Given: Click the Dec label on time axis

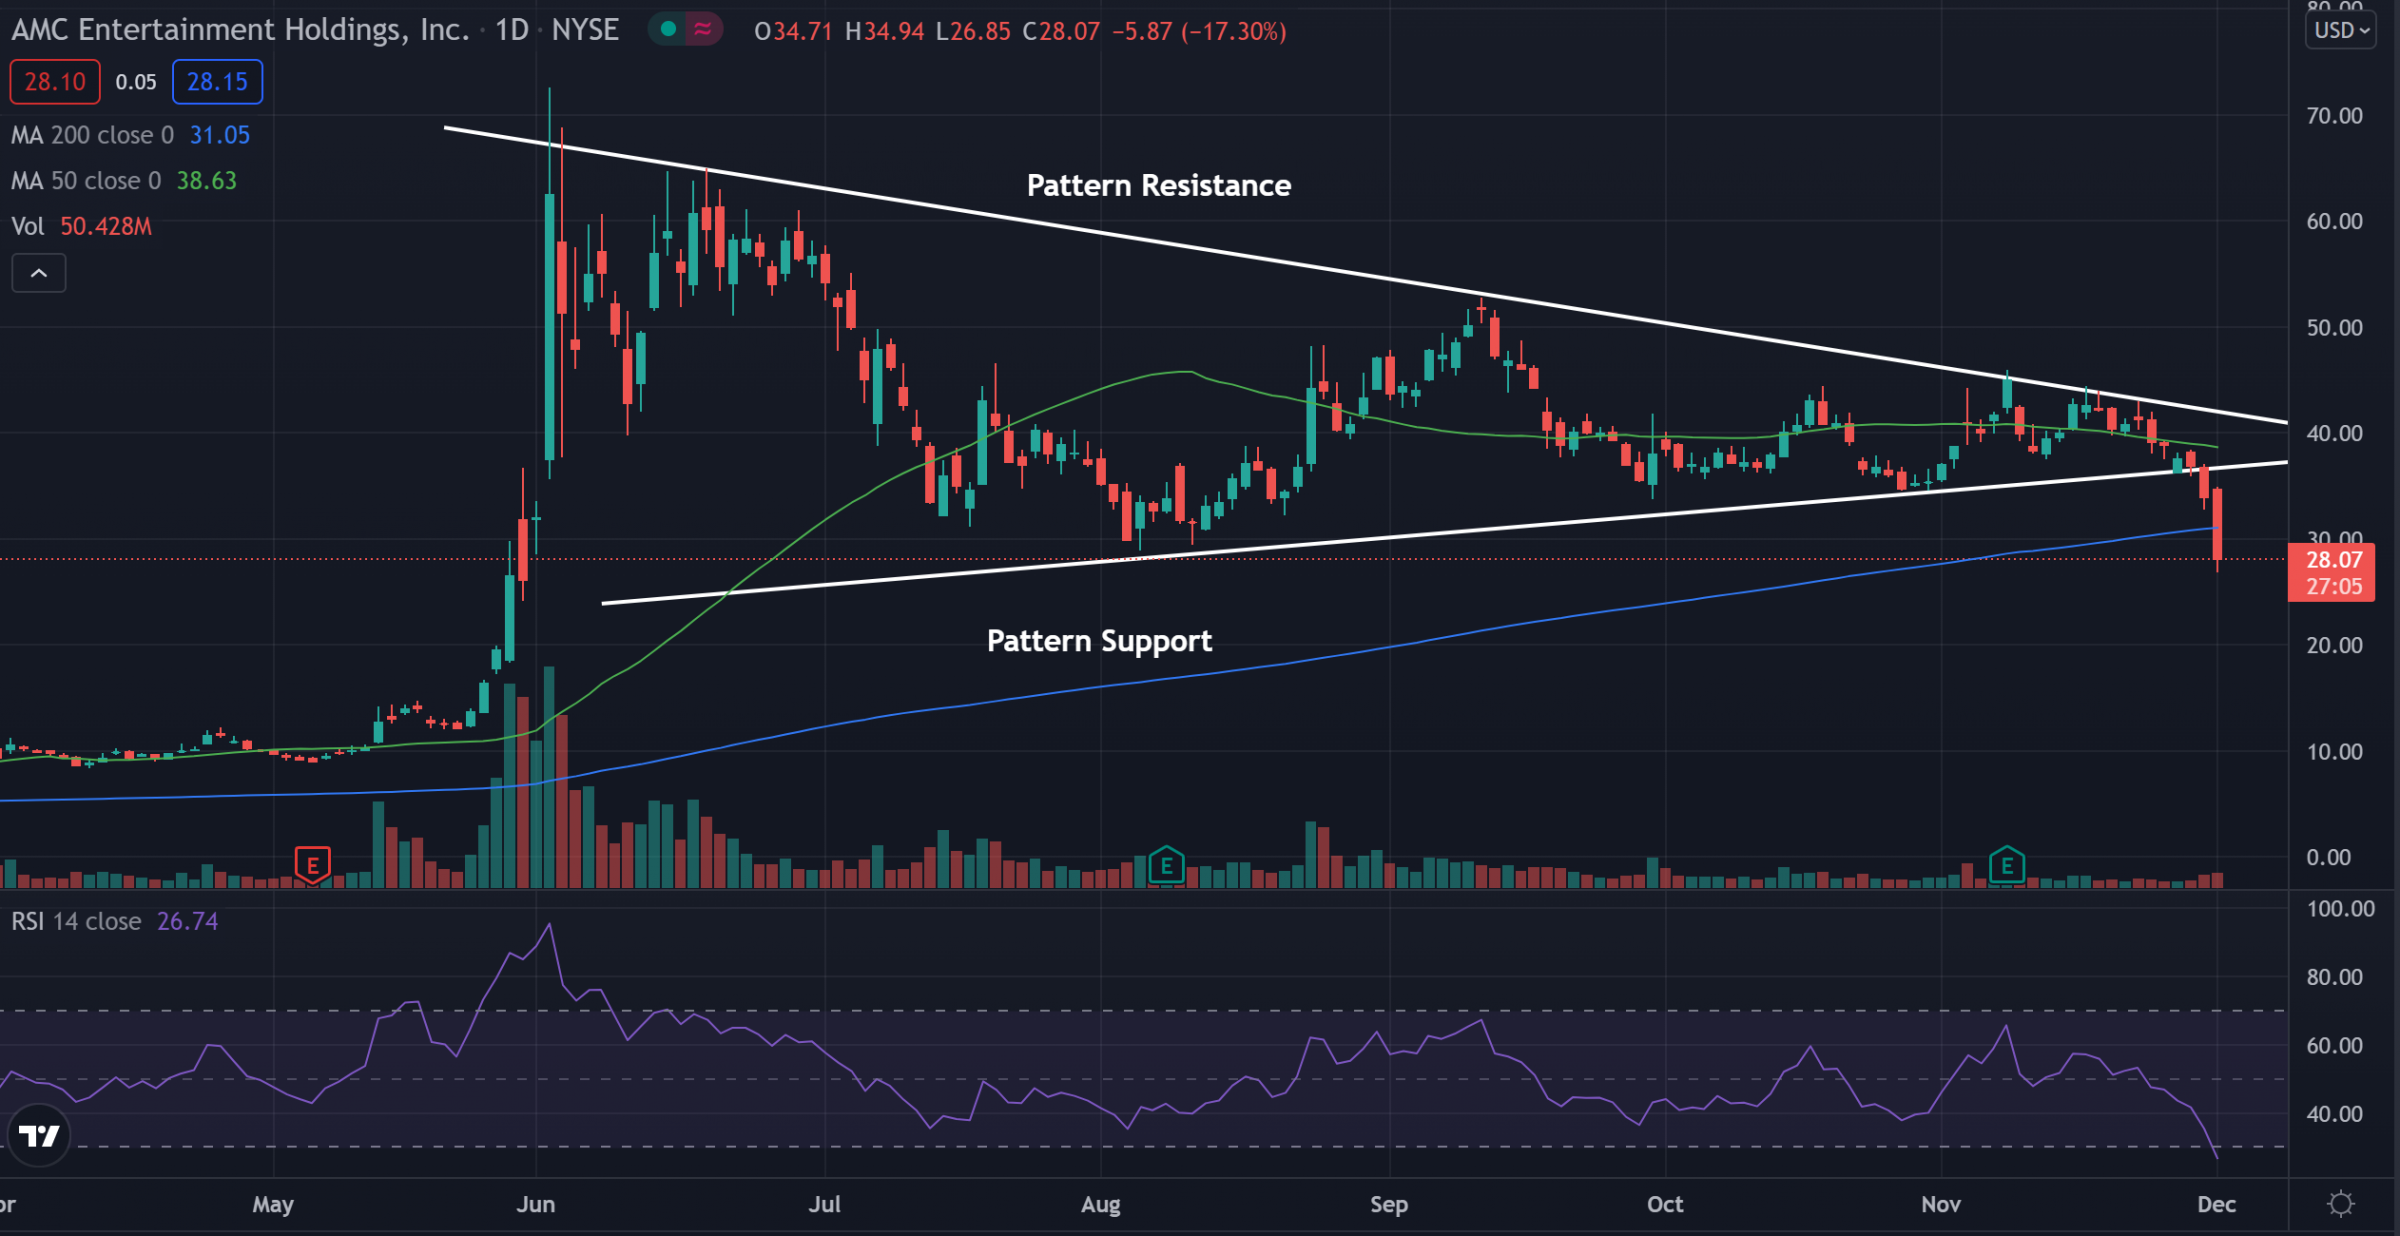Looking at the screenshot, I should (2216, 1204).
